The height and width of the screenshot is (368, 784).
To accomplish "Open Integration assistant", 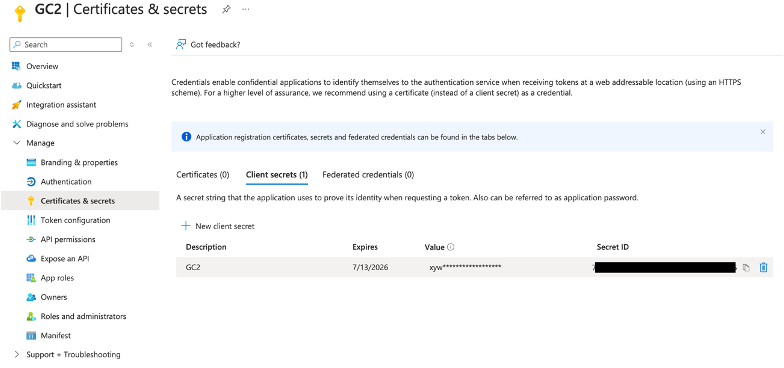I will (61, 105).
